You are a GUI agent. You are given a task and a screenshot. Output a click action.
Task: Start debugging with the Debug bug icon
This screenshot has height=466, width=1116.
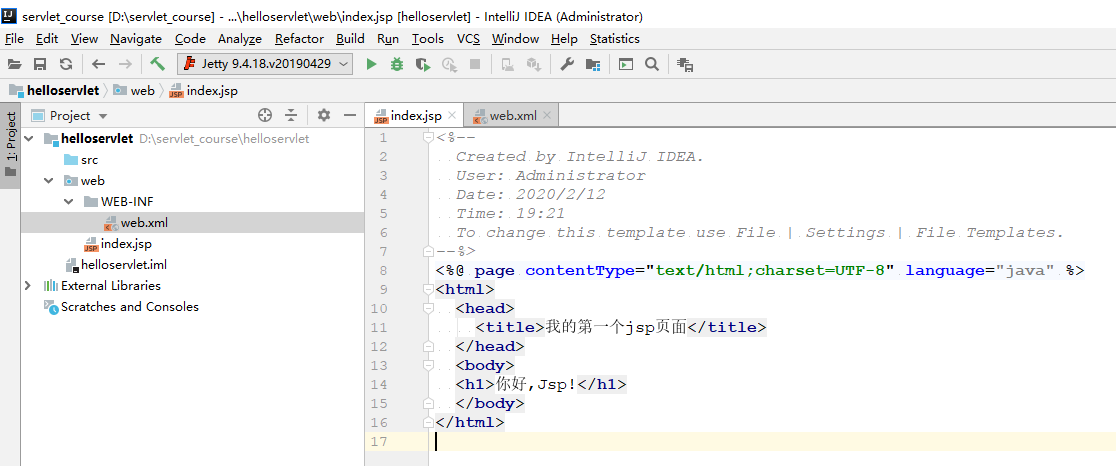pyautogui.click(x=397, y=64)
